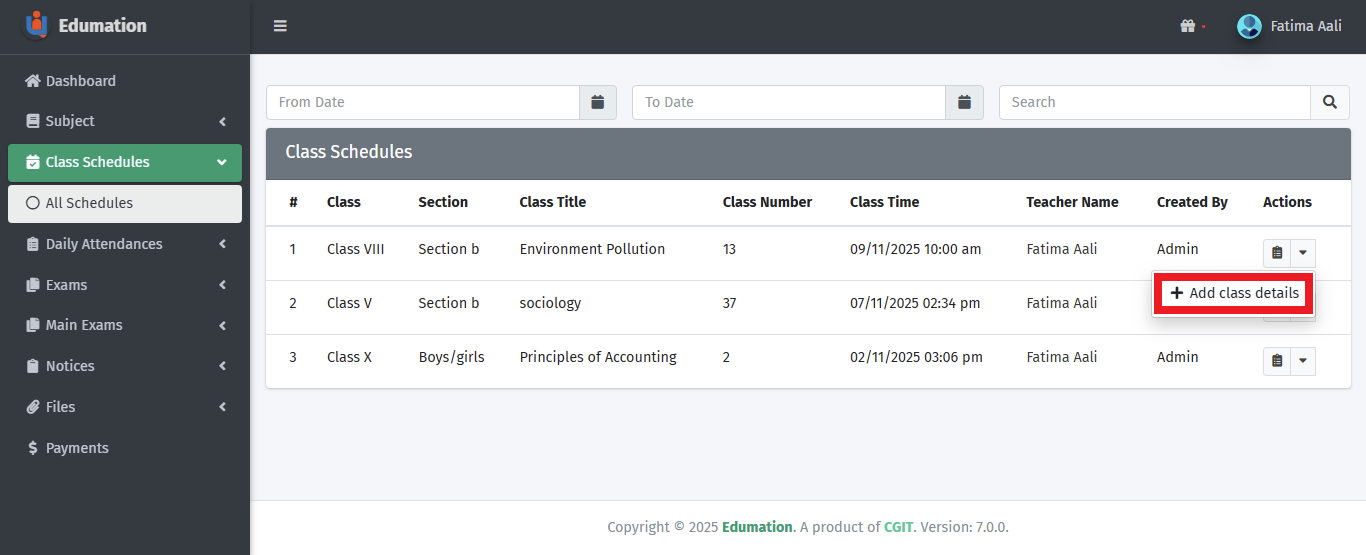Open the gift notifications icon

1187,26
